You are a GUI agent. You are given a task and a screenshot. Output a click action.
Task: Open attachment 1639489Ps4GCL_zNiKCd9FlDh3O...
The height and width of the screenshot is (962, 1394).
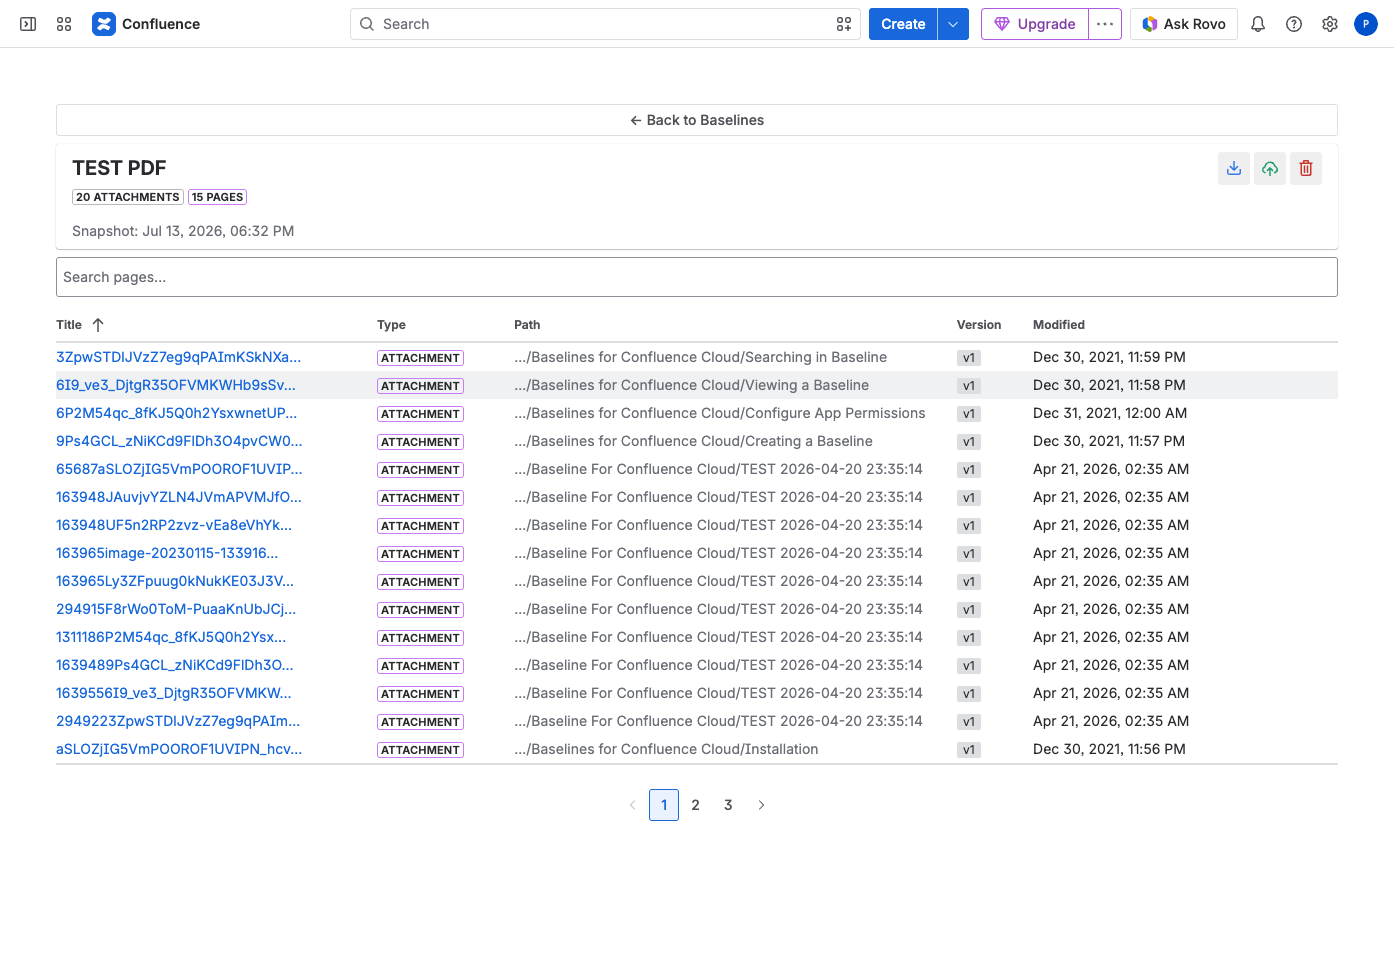(175, 665)
